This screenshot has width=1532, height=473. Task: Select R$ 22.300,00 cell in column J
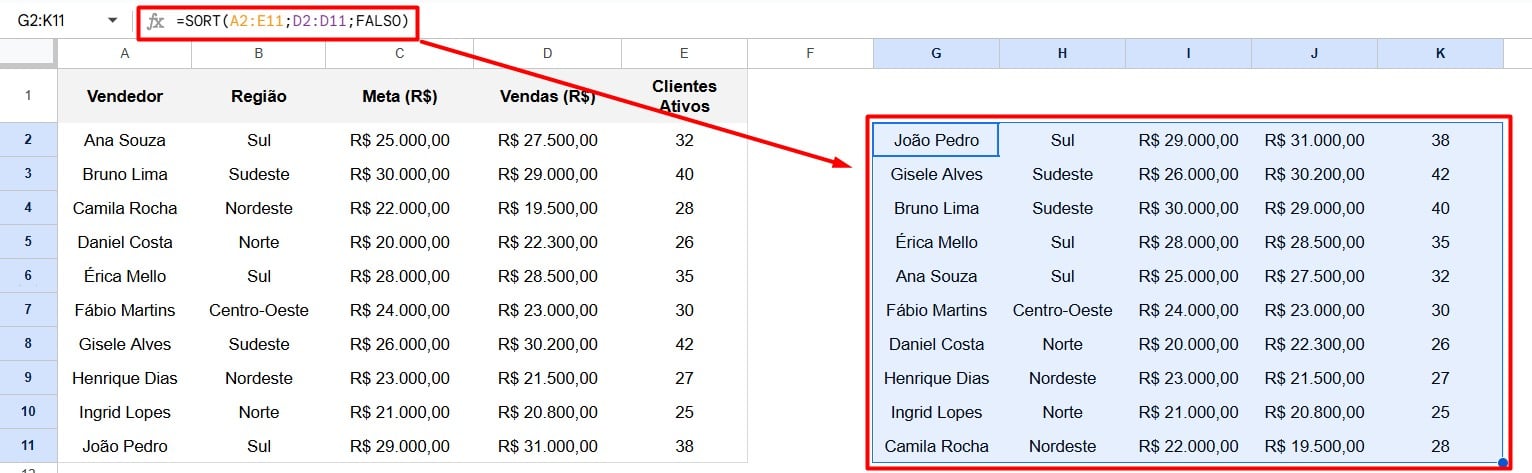point(1314,344)
